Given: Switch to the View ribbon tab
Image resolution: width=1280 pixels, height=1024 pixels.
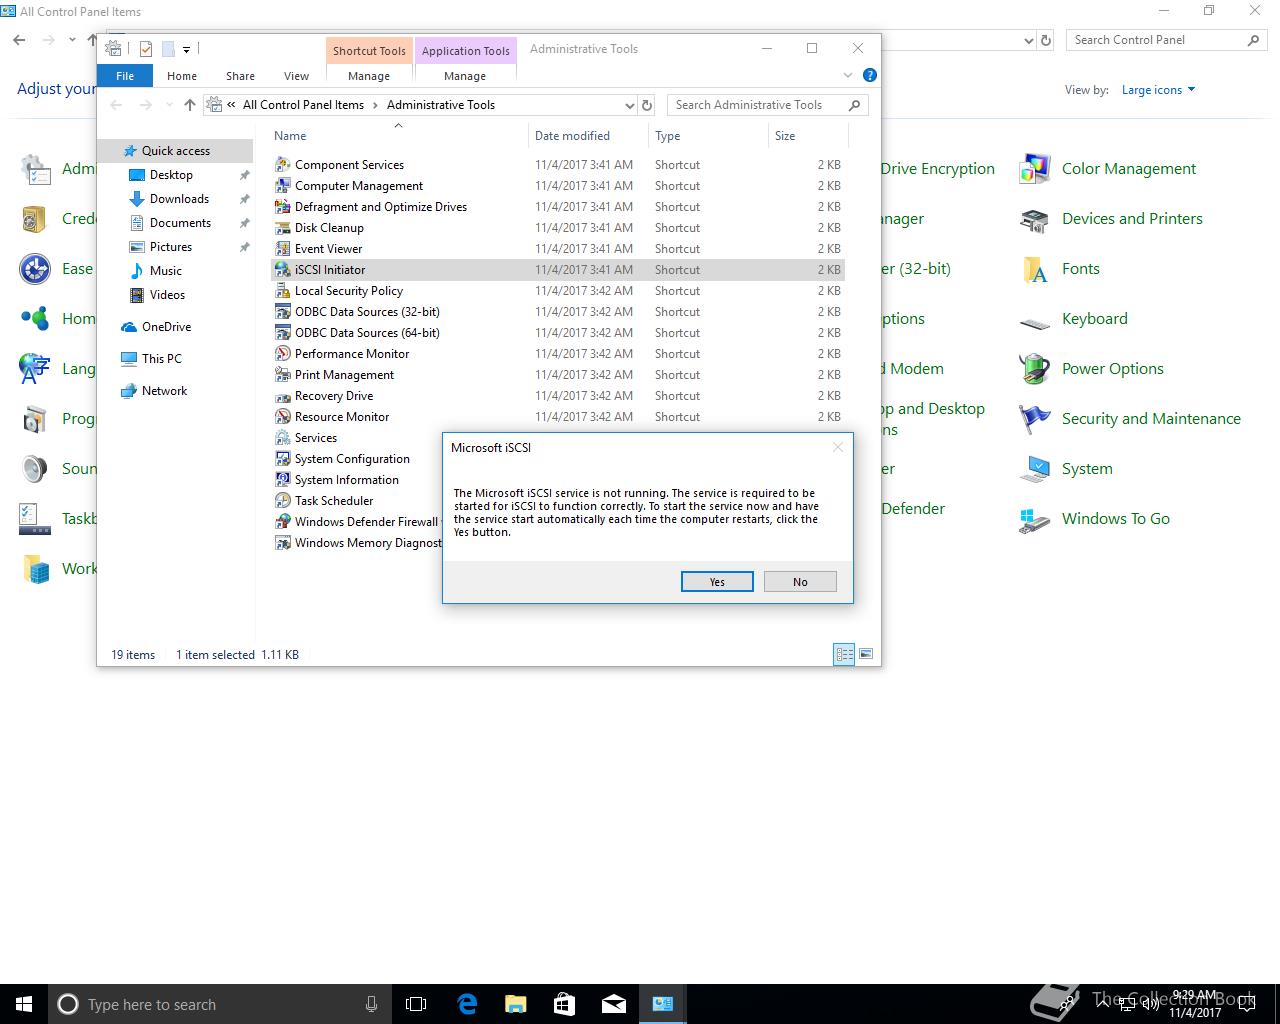Looking at the screenshot, I should click(296, 76).
